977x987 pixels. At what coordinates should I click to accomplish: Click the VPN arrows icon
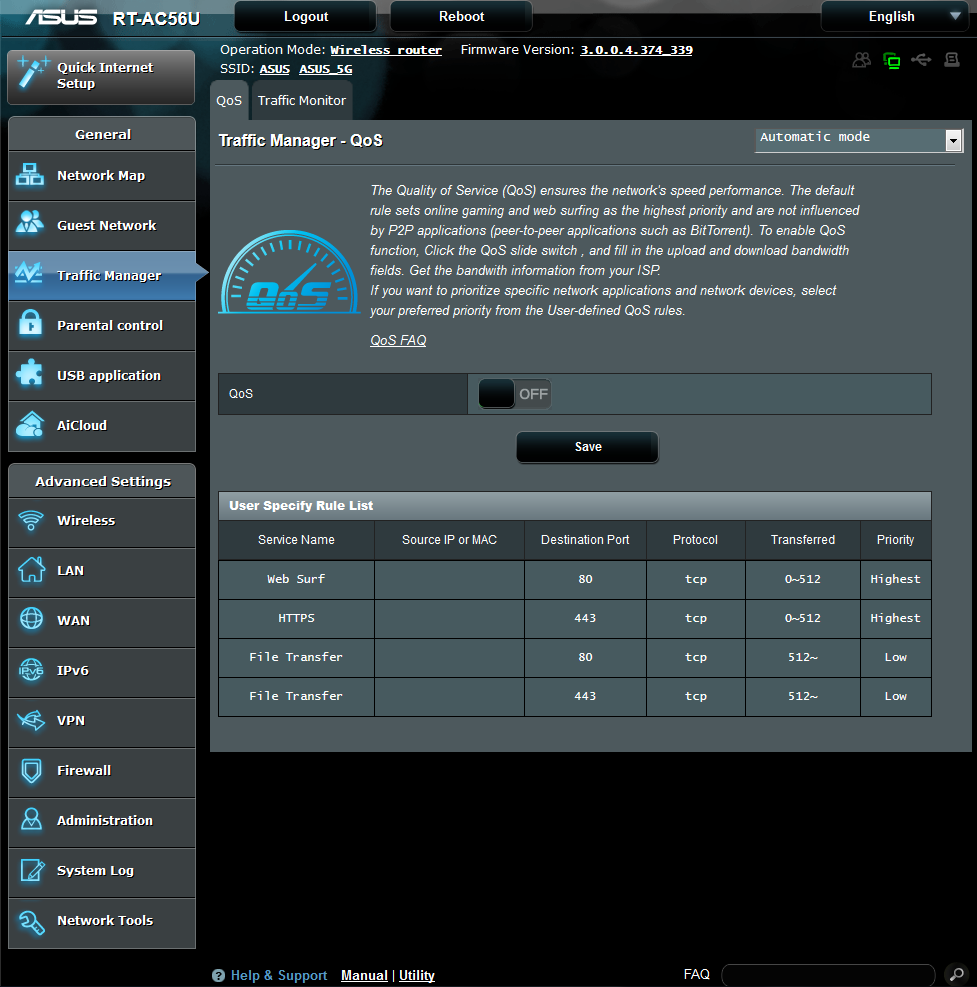pyautogui.click(x=31, y=720)
